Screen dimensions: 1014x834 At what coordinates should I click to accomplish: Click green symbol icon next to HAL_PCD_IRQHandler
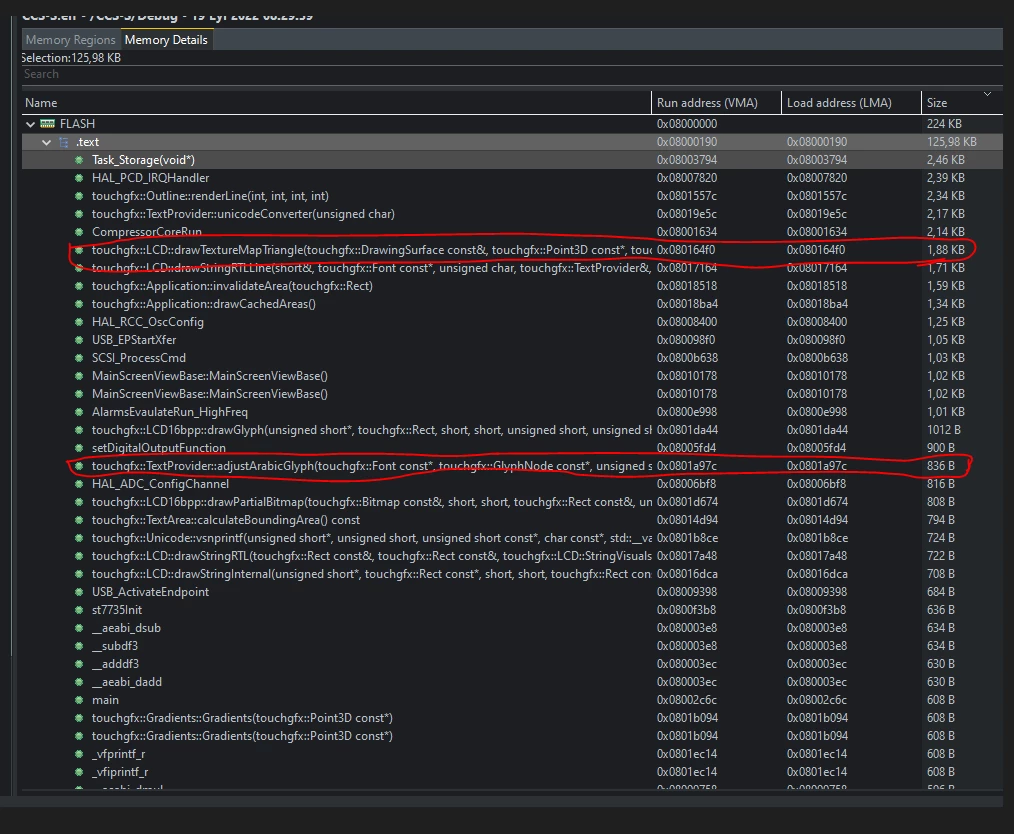coord(79,178)
